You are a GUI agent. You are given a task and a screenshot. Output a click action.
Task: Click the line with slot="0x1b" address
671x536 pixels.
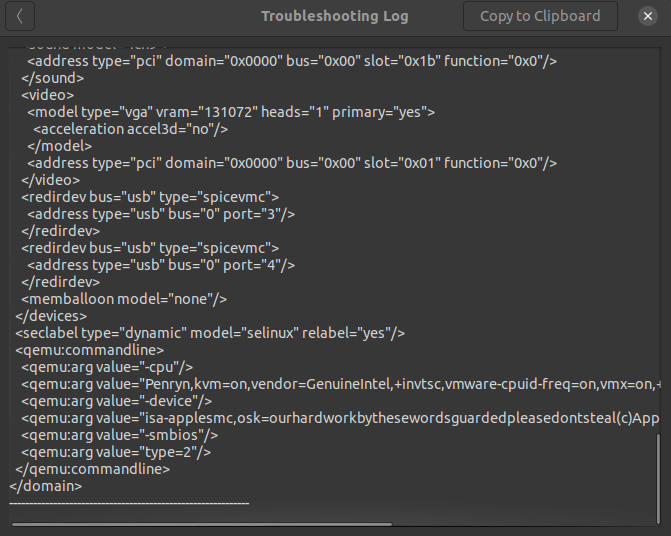point(292,61)
